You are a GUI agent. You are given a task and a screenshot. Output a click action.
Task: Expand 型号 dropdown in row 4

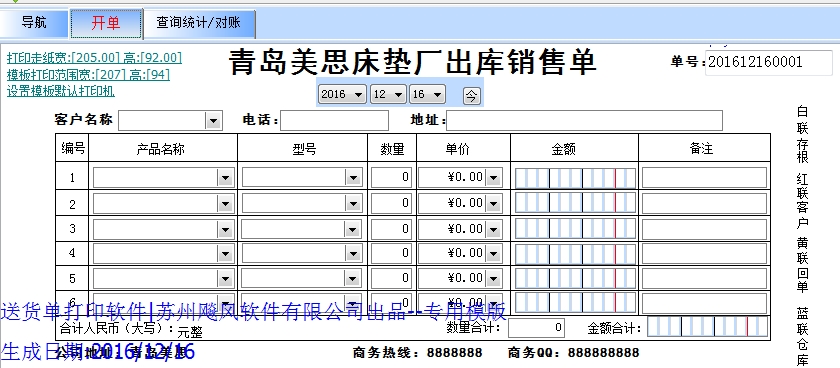coord(353,253)
